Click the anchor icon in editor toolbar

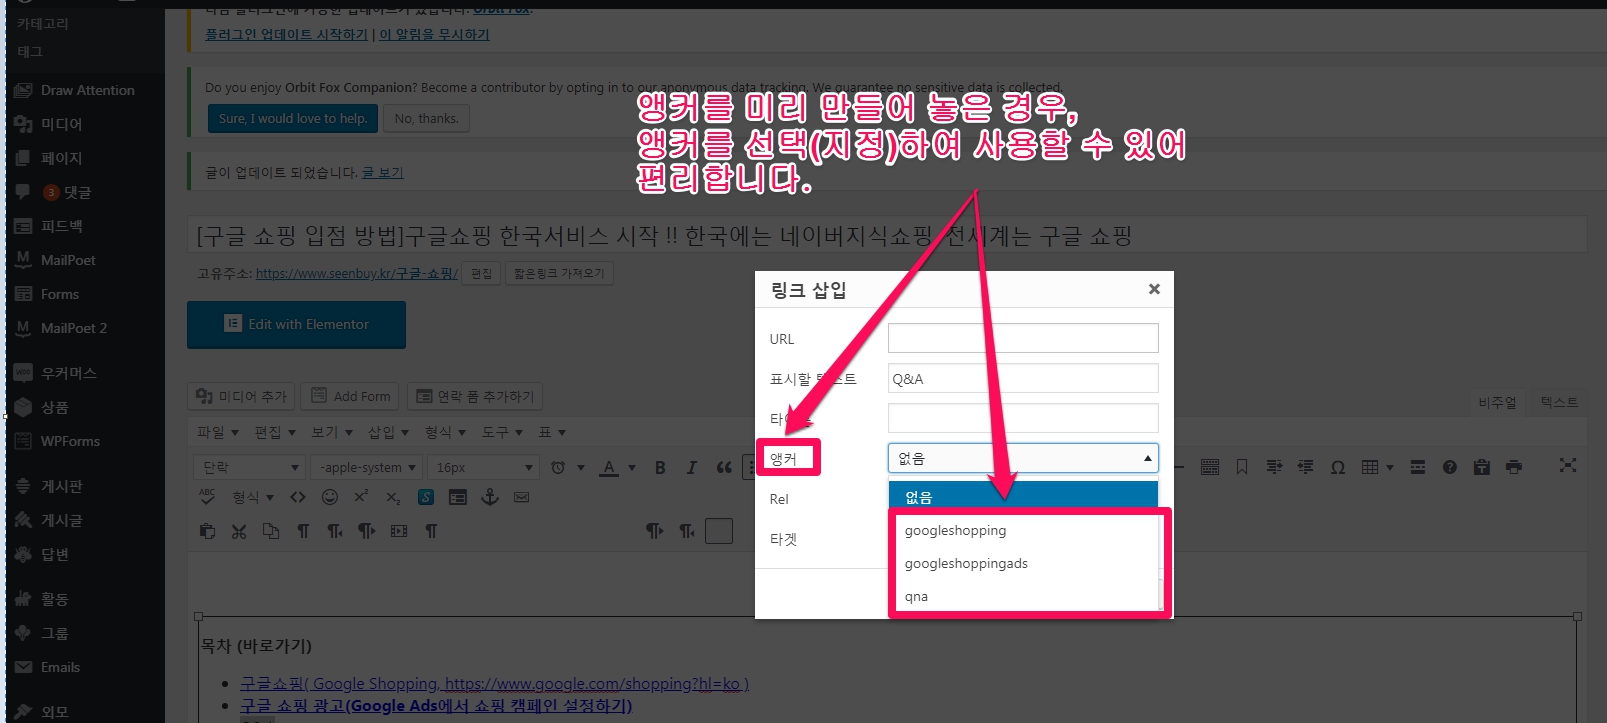(x=490, y=497)
